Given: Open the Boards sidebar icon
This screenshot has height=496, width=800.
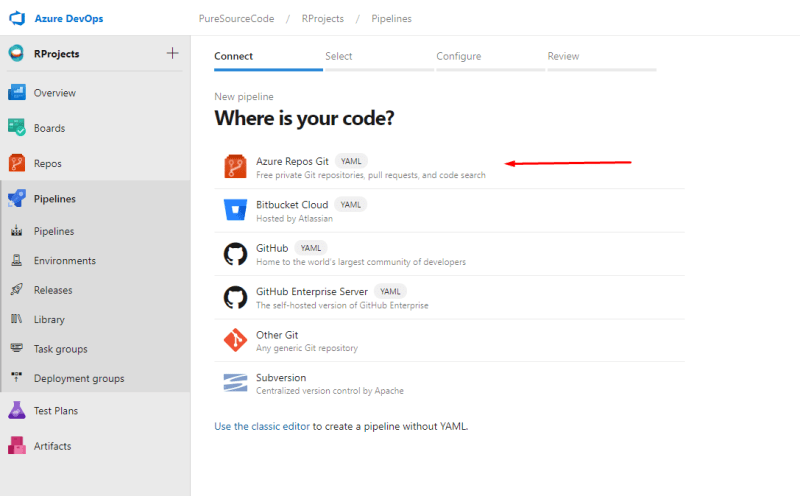Looking at the screenshot, I should [17, 128].
